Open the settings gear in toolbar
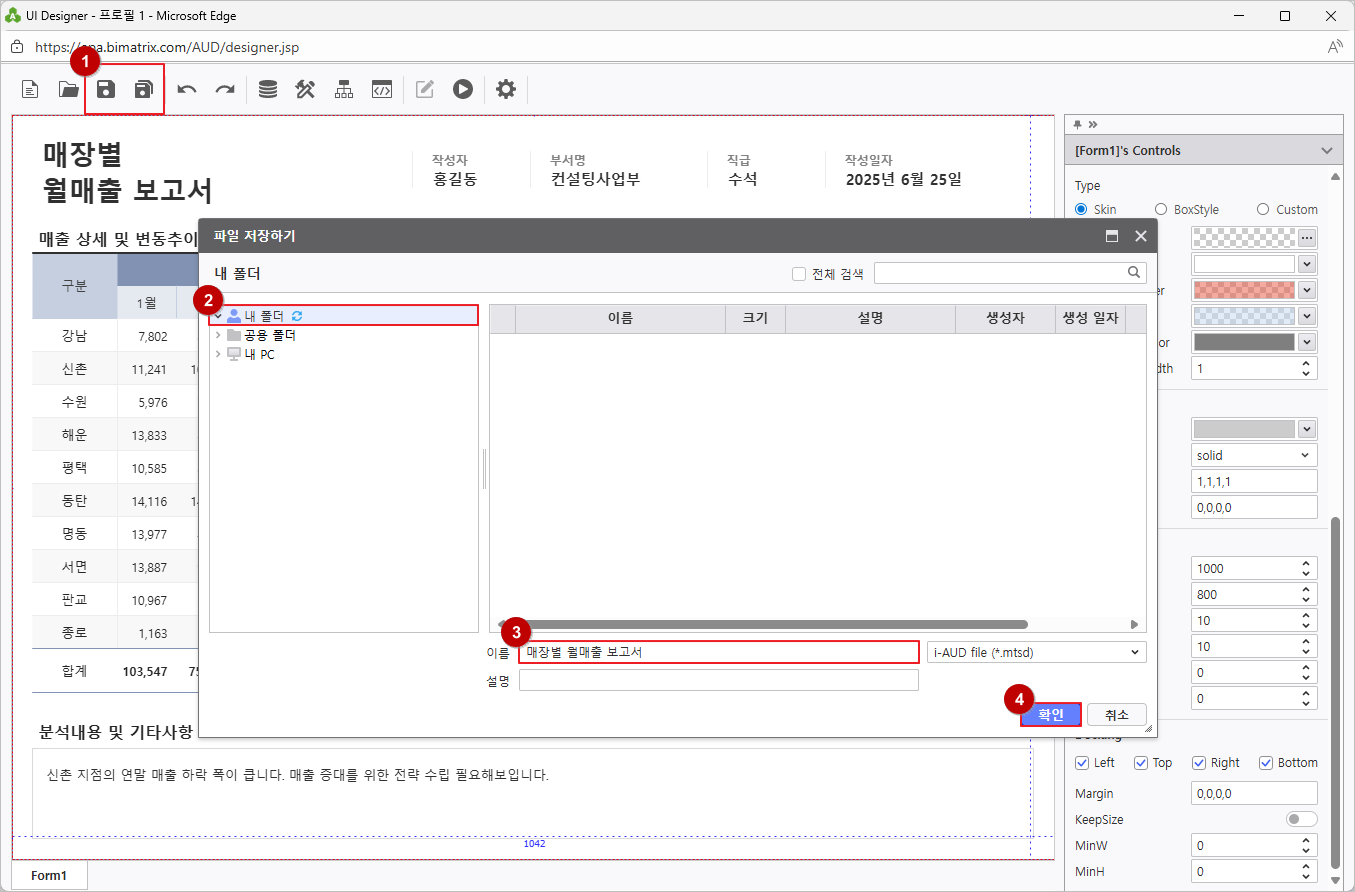1355x892 pixels. (506, 89)
